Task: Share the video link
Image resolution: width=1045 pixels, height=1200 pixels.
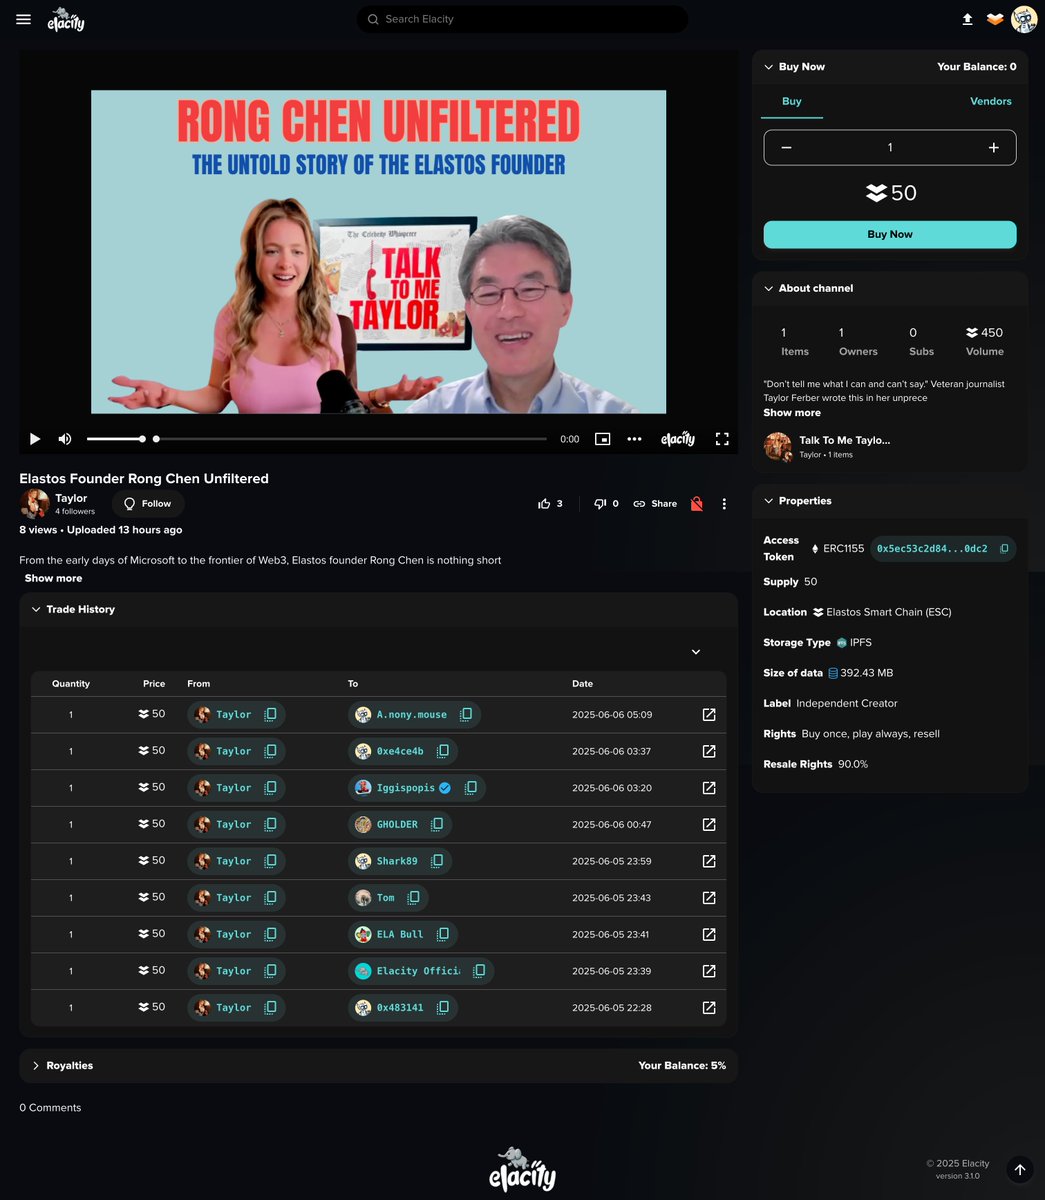Action: (655, 504)
